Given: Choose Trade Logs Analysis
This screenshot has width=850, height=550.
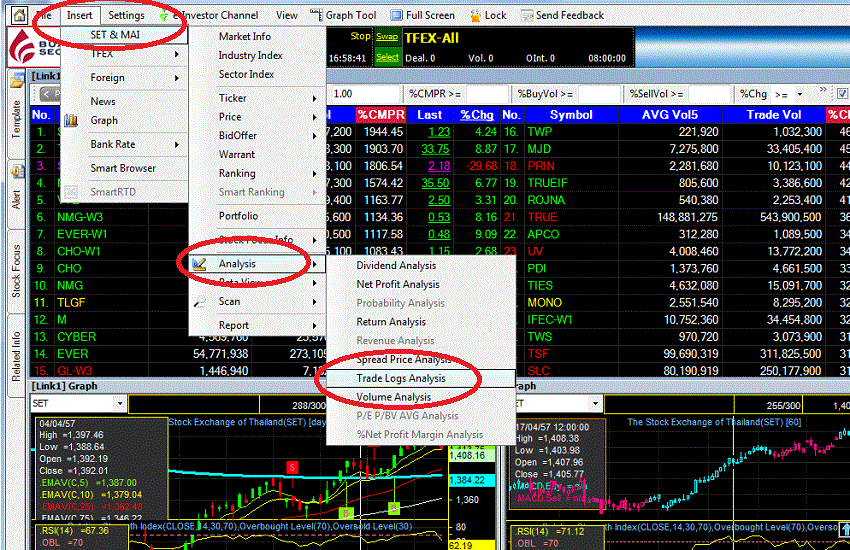Looking at the screenshot, I should coord(421,378).
